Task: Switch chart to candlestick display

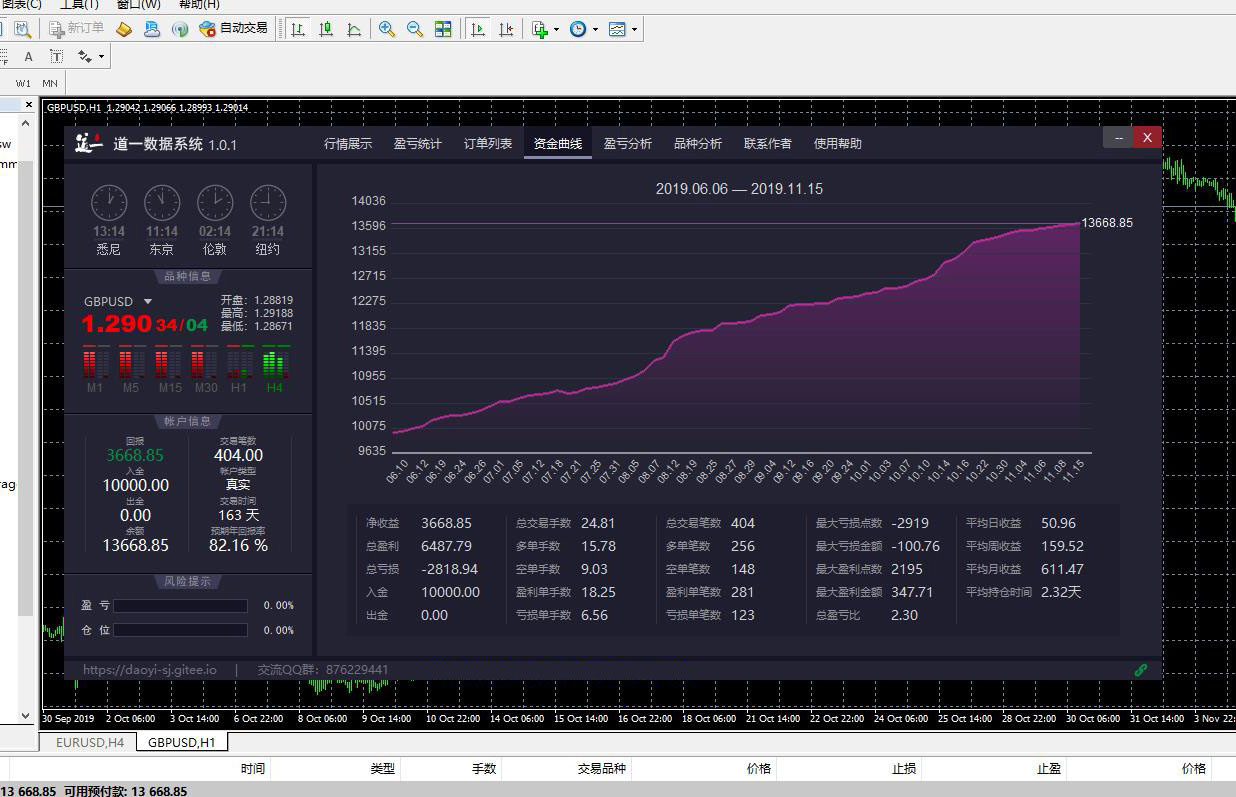Action: click(326, 29)
